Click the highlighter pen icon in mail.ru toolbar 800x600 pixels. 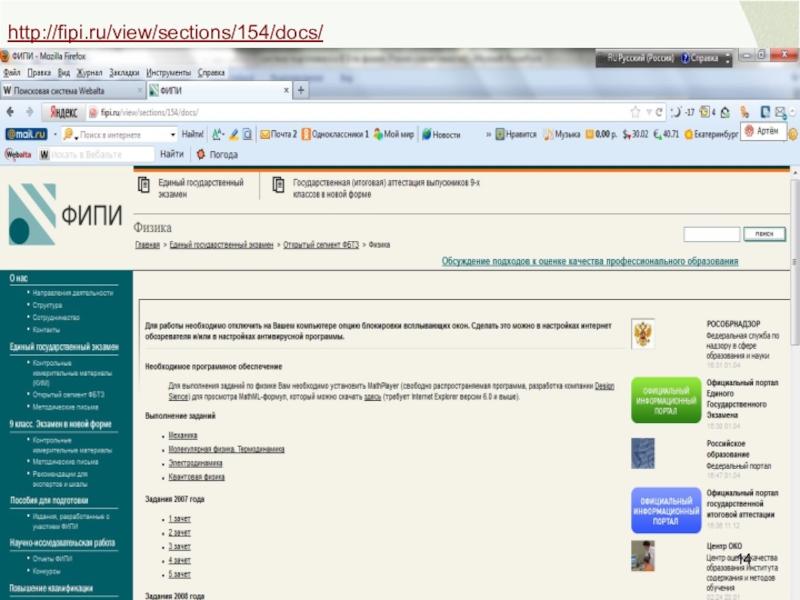point(234,134)
